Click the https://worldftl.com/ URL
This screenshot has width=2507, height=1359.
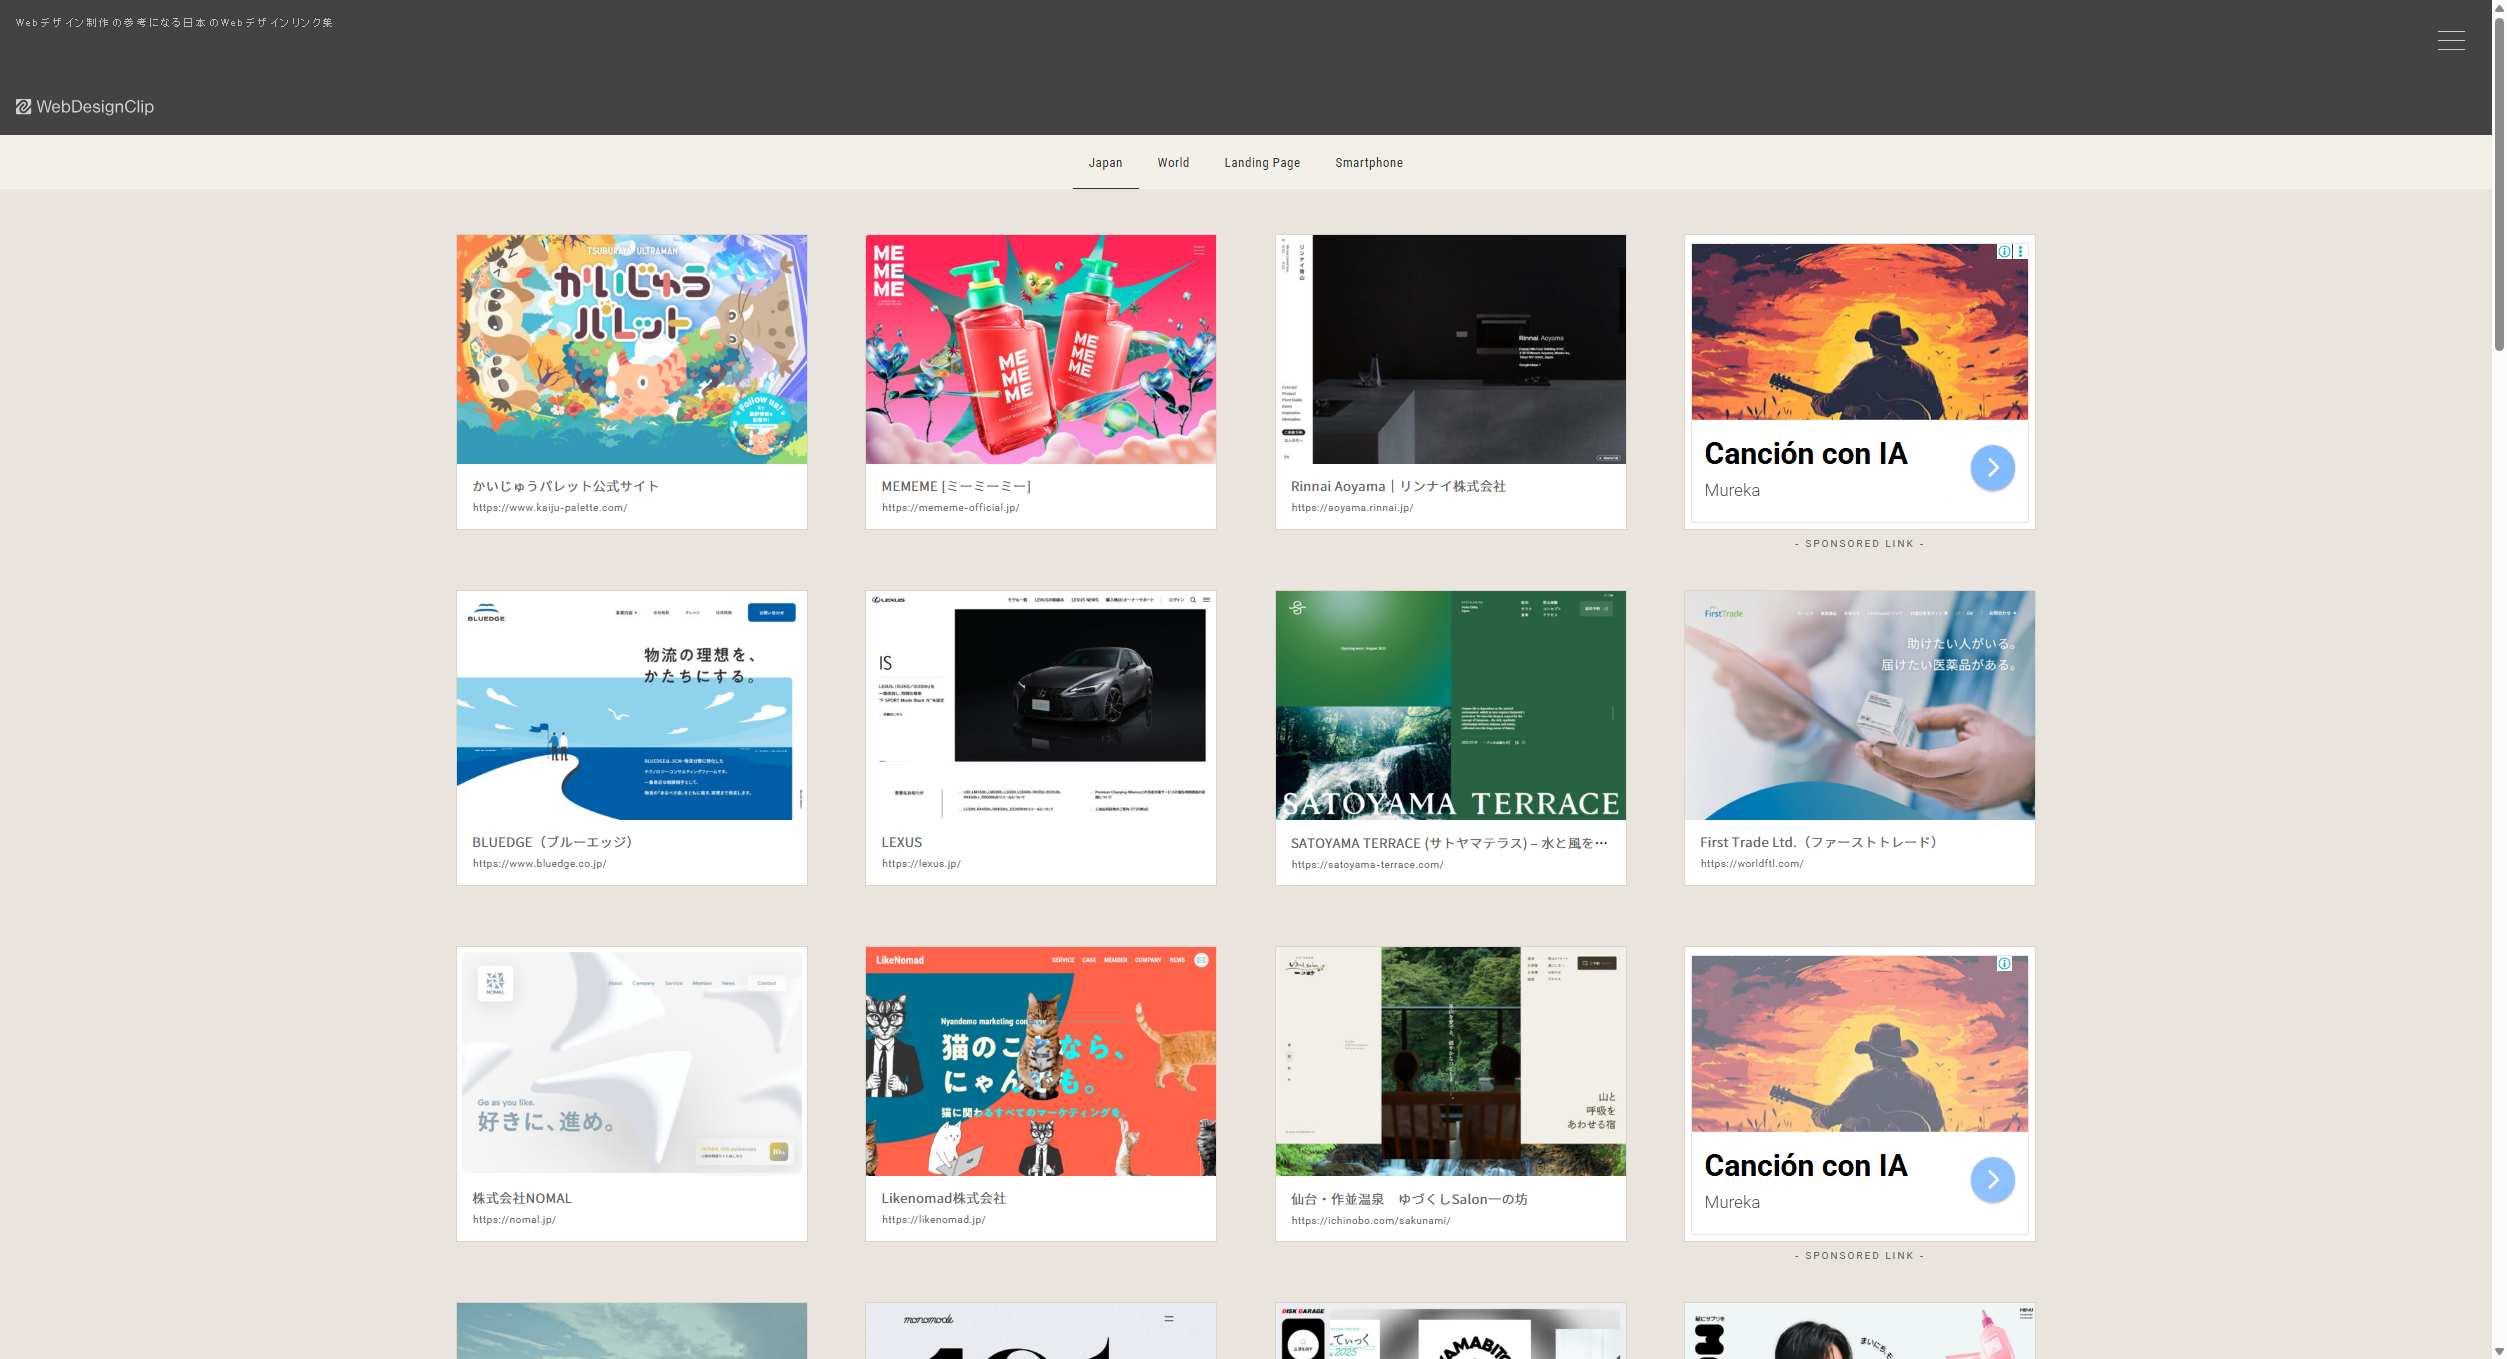[x=1751, y=864]
